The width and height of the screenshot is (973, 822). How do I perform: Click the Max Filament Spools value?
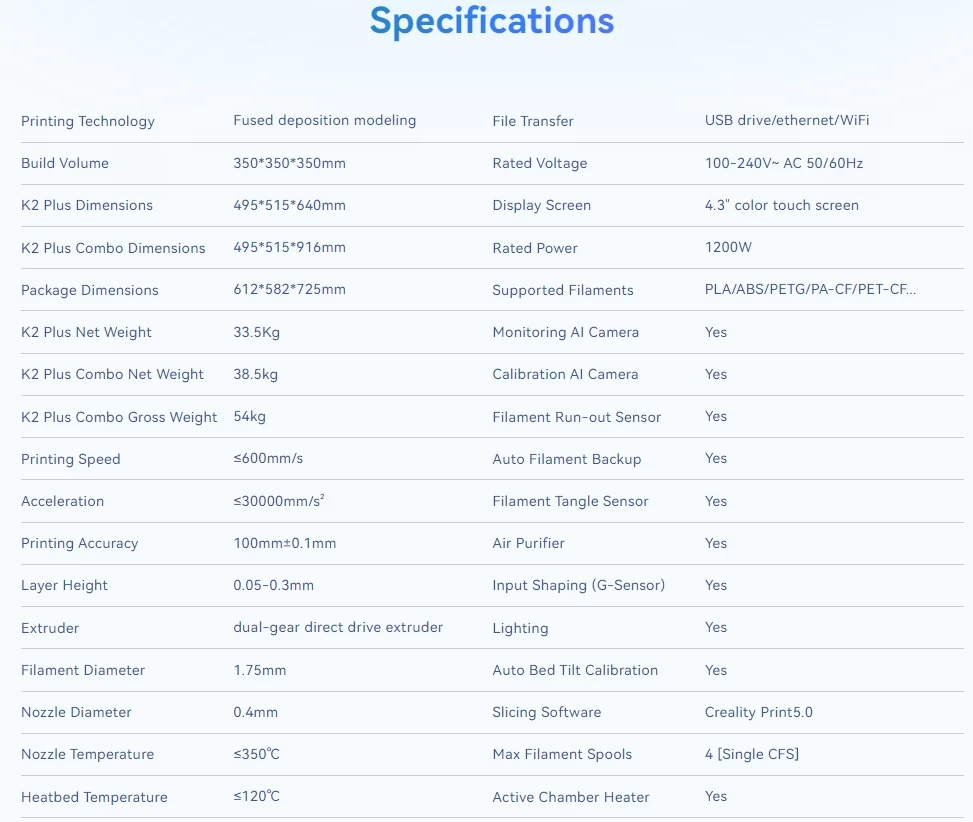(x=751, y=754)
